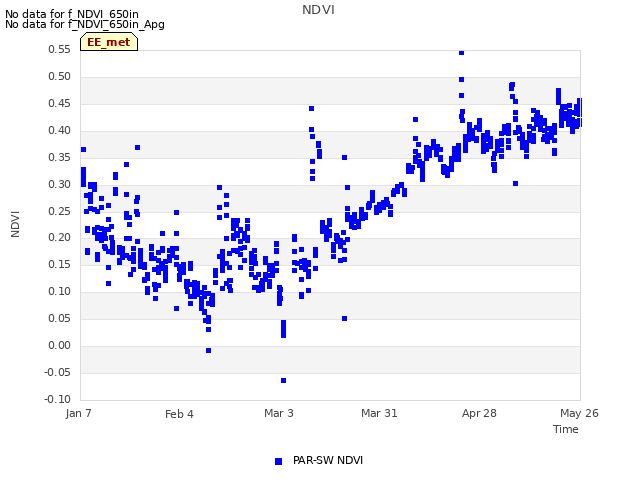640x480 pixels.
Task: Click the blue PAR-SW NDVI legend swatch
Action: coord(278,461)
